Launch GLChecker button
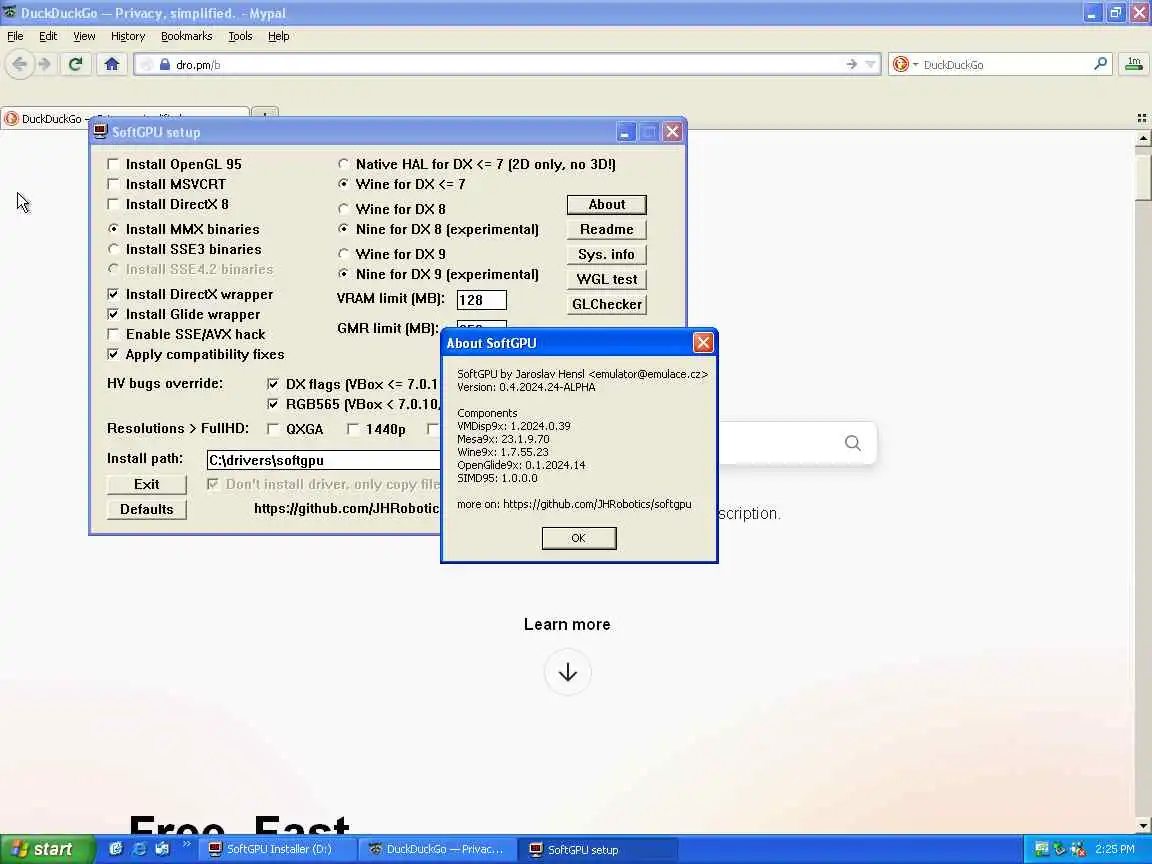The image size is (1152, 864). click(607, 304)
